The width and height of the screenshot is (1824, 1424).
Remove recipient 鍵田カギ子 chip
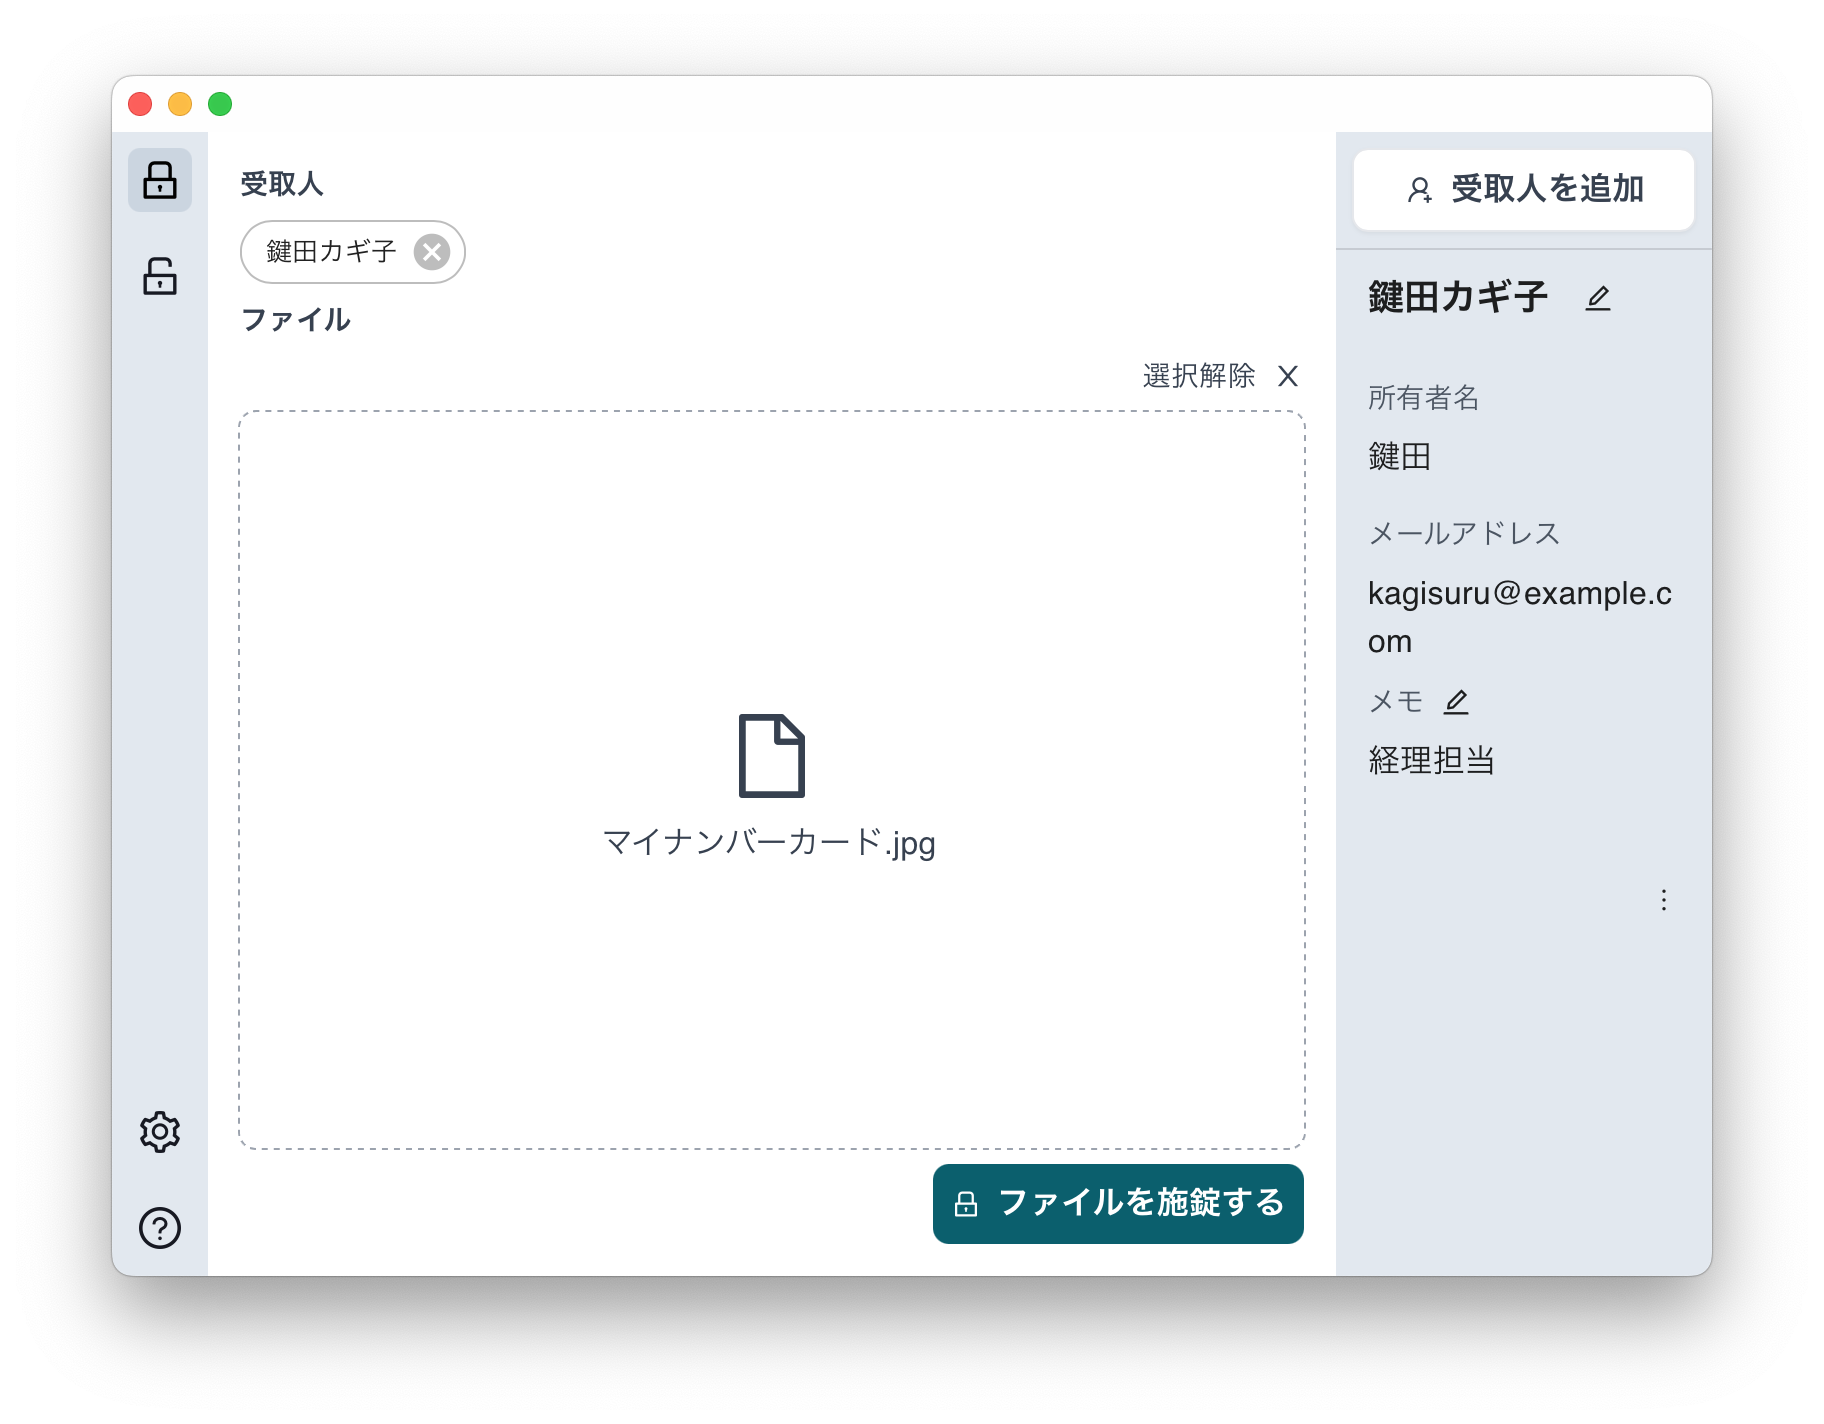(432, 252)
